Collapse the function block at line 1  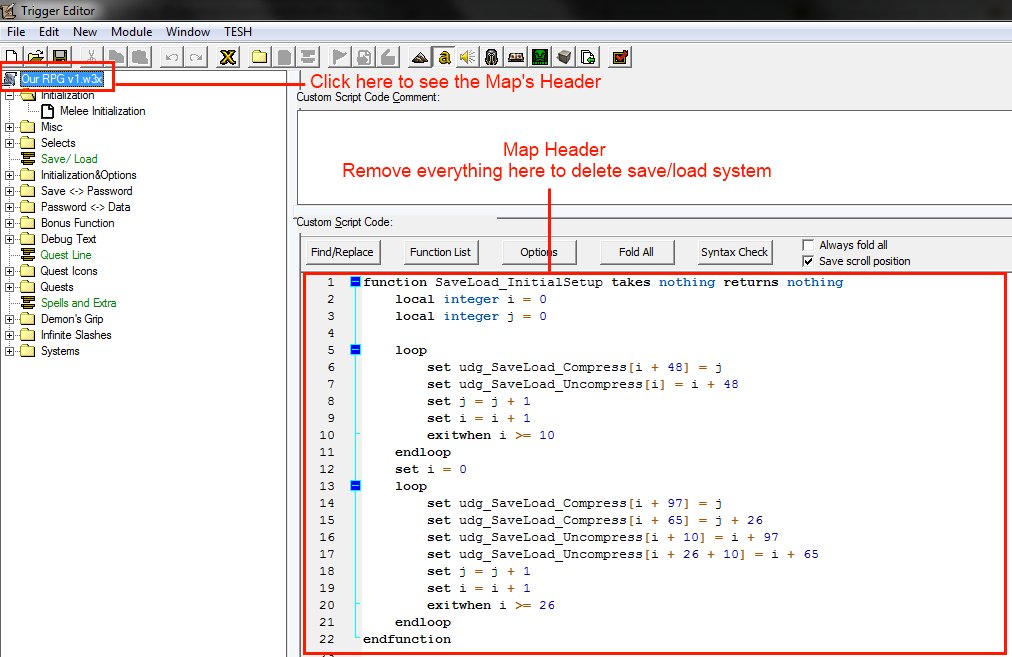(x=355, y=281)
